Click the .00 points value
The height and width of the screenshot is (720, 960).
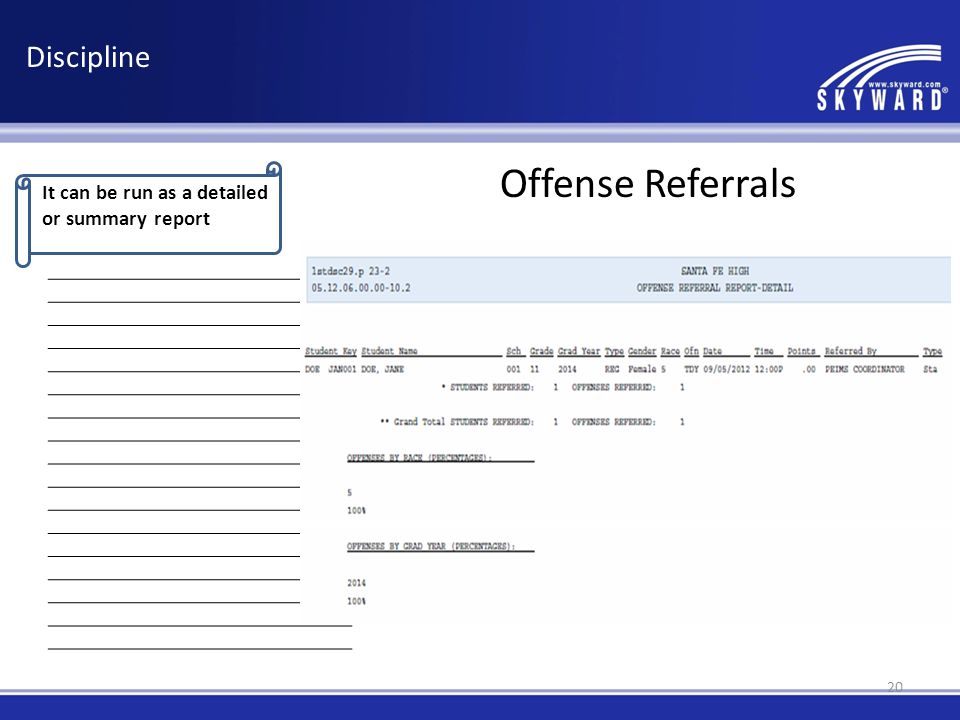coord(809,369)
